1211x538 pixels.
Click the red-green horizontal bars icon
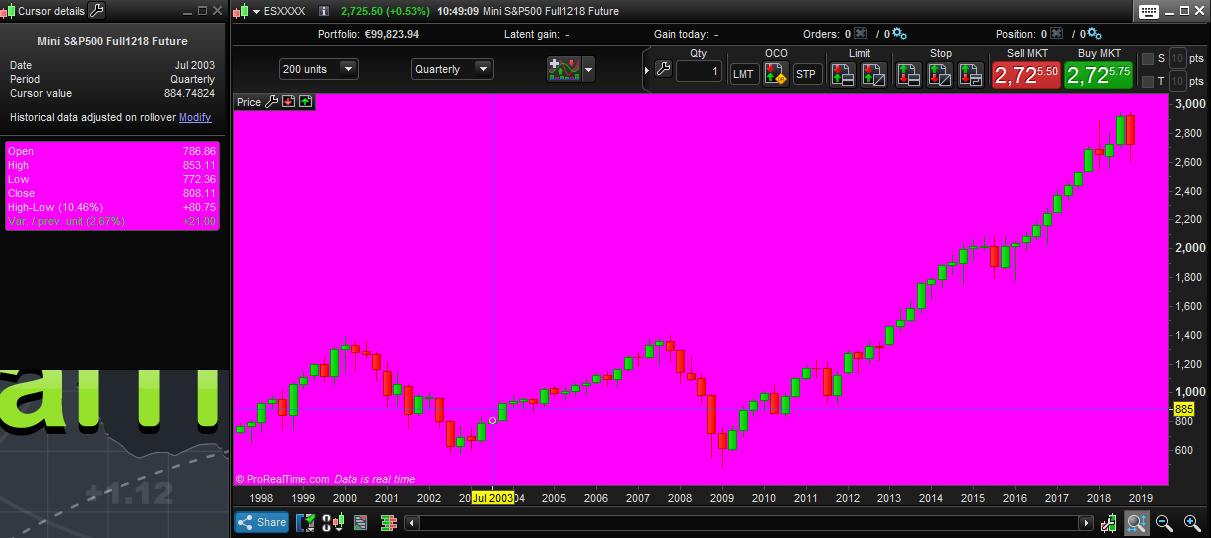pos(388,522)
